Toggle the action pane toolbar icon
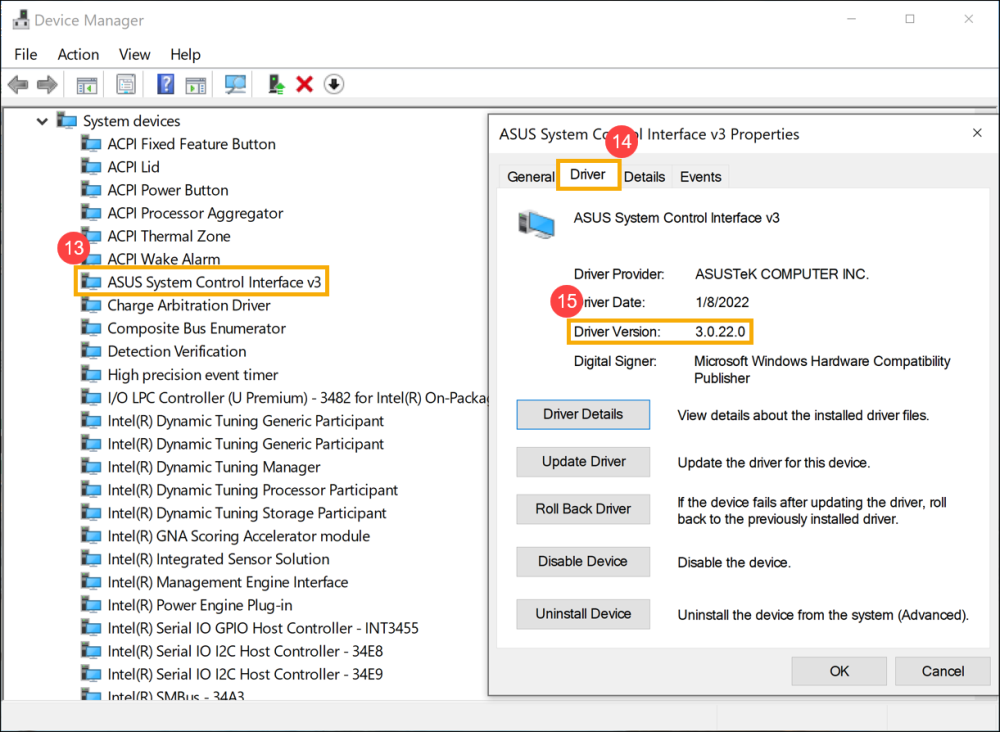Screen dimensions: 1000x732 tap(196, 84)
